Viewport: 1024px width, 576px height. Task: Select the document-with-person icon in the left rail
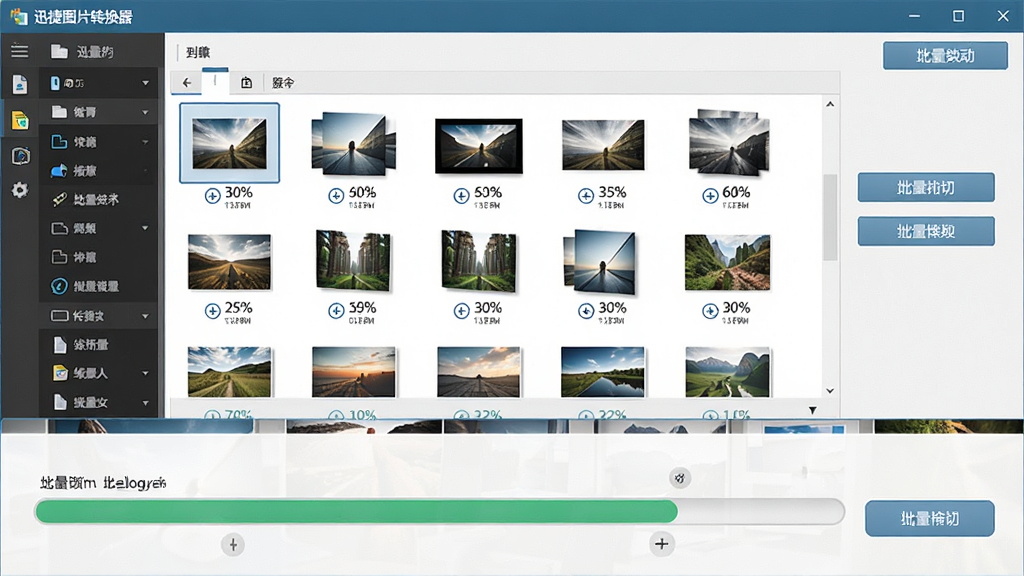coord(20,84)
